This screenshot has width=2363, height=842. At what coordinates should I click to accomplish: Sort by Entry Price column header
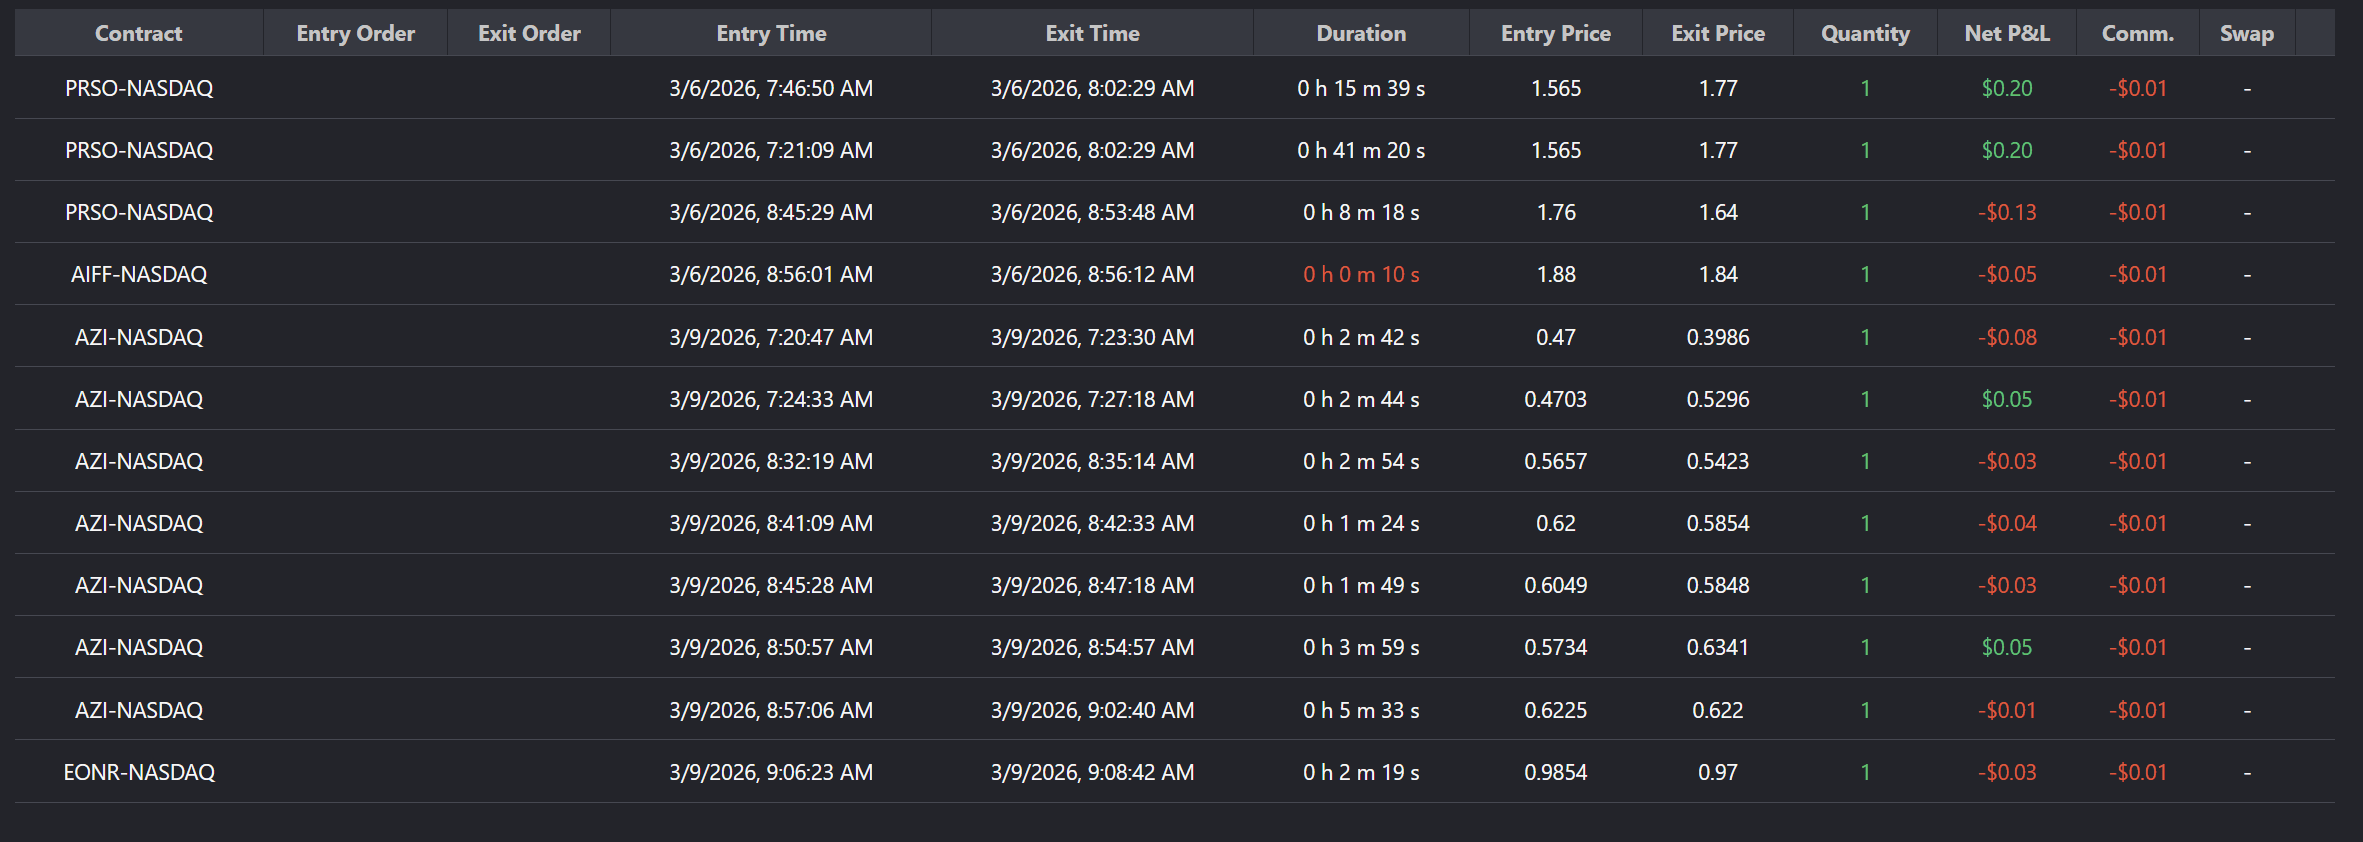click(x=1555, y=33)
